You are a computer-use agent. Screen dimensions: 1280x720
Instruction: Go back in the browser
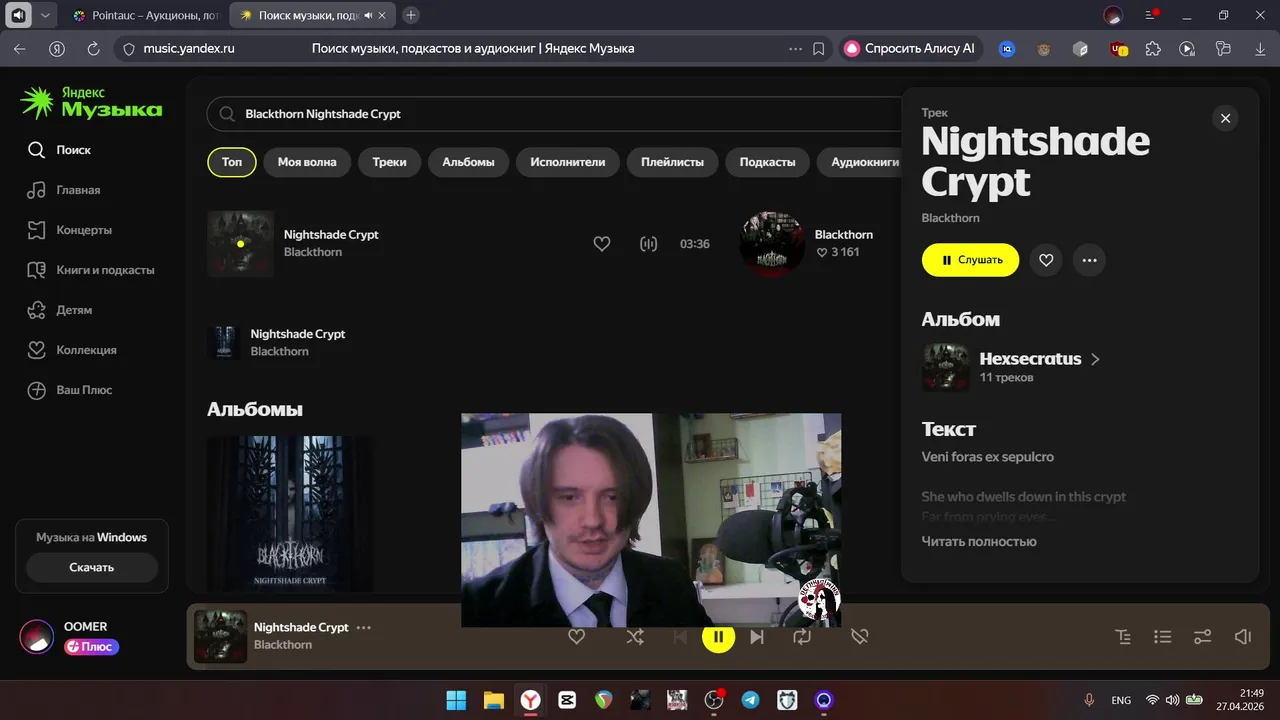(x=20, y=48)
